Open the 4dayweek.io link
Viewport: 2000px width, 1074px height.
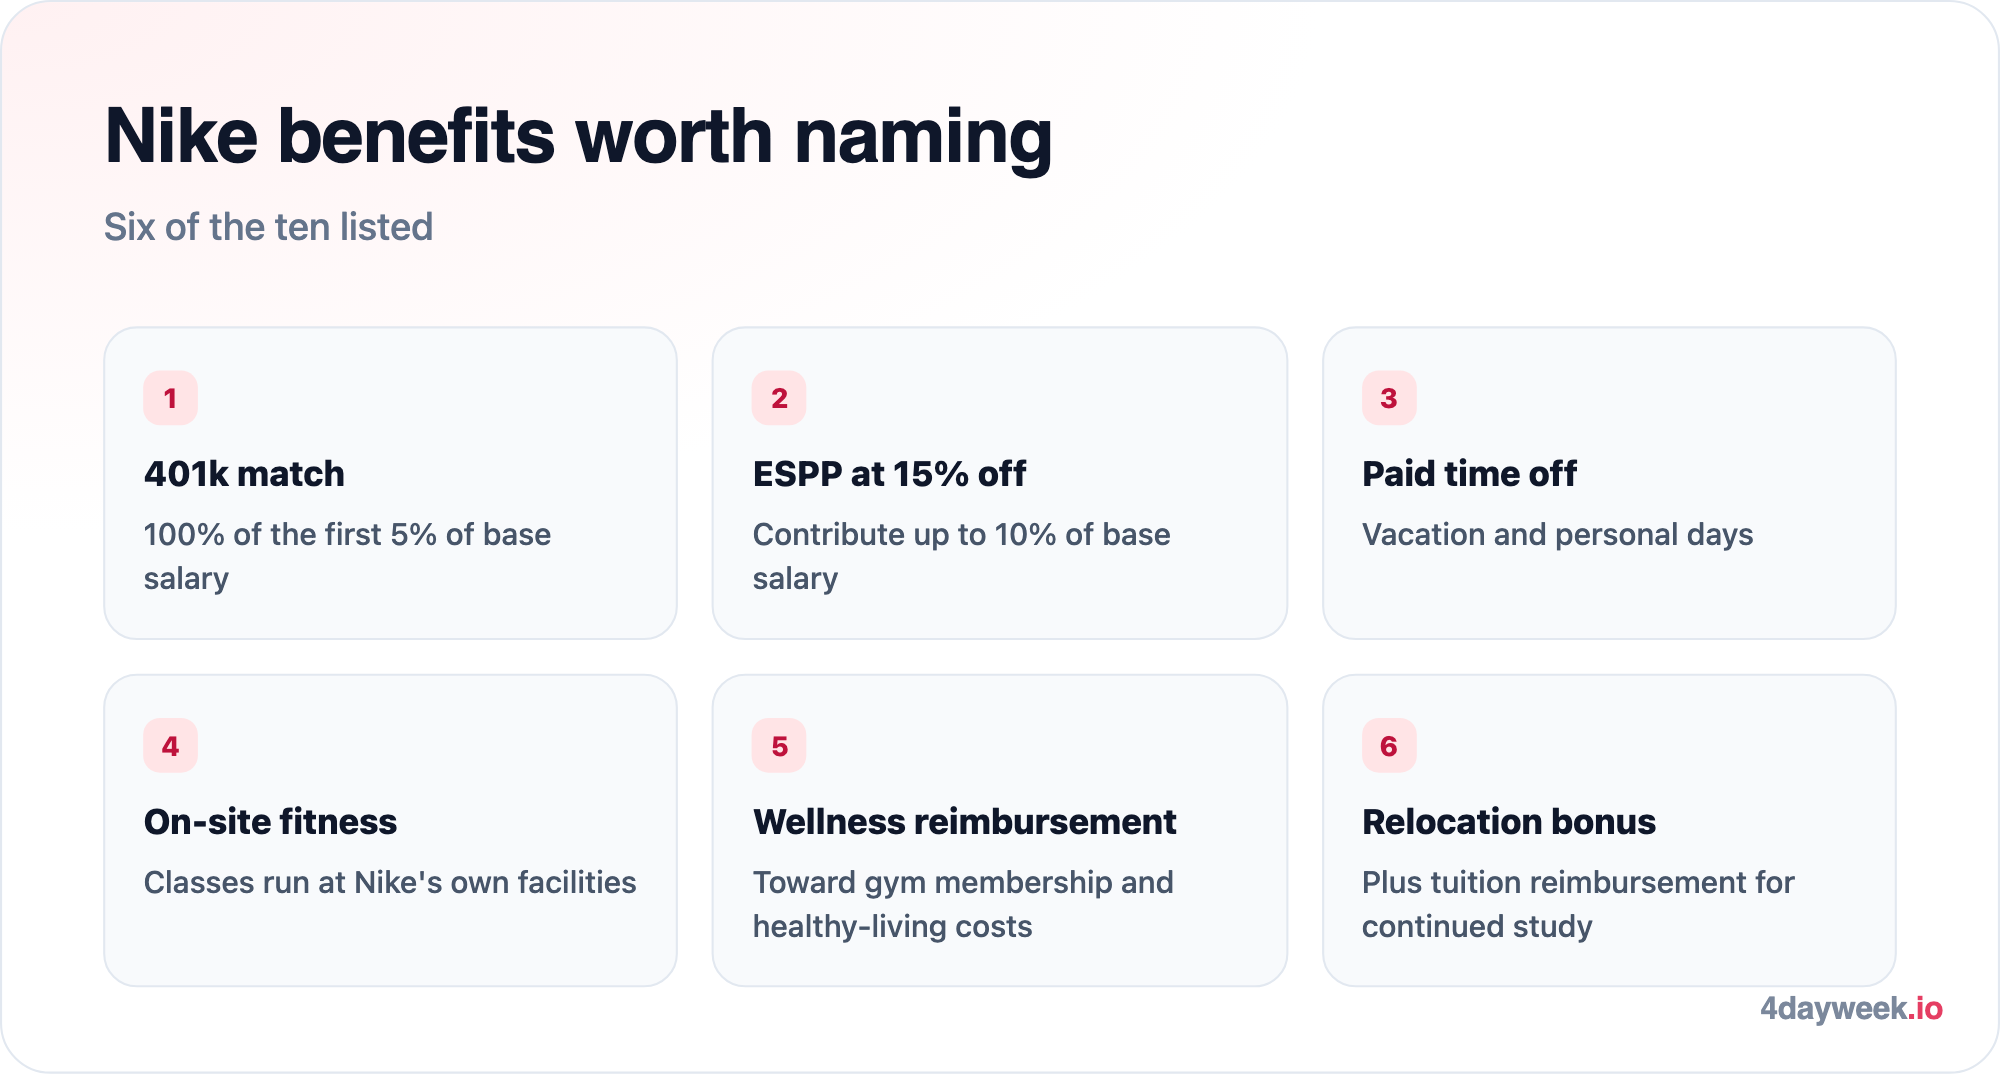pyautogui.click(x=1851, y=1009)
